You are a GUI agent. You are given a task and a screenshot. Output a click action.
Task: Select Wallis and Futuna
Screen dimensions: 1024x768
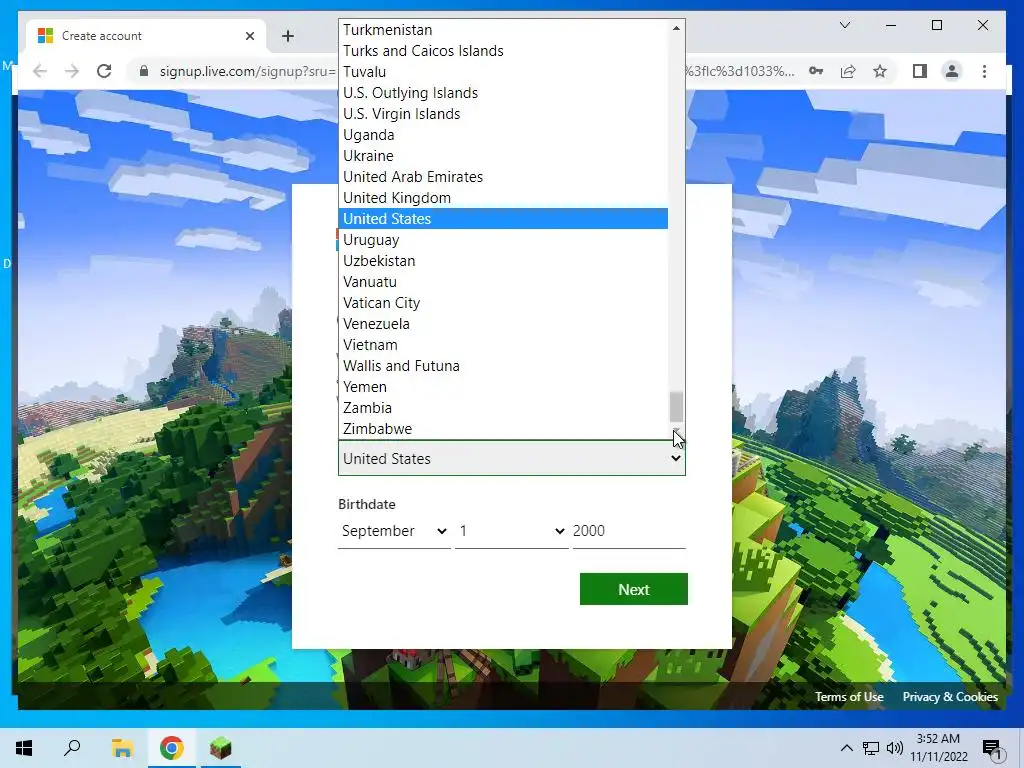(x=503, y=366)
